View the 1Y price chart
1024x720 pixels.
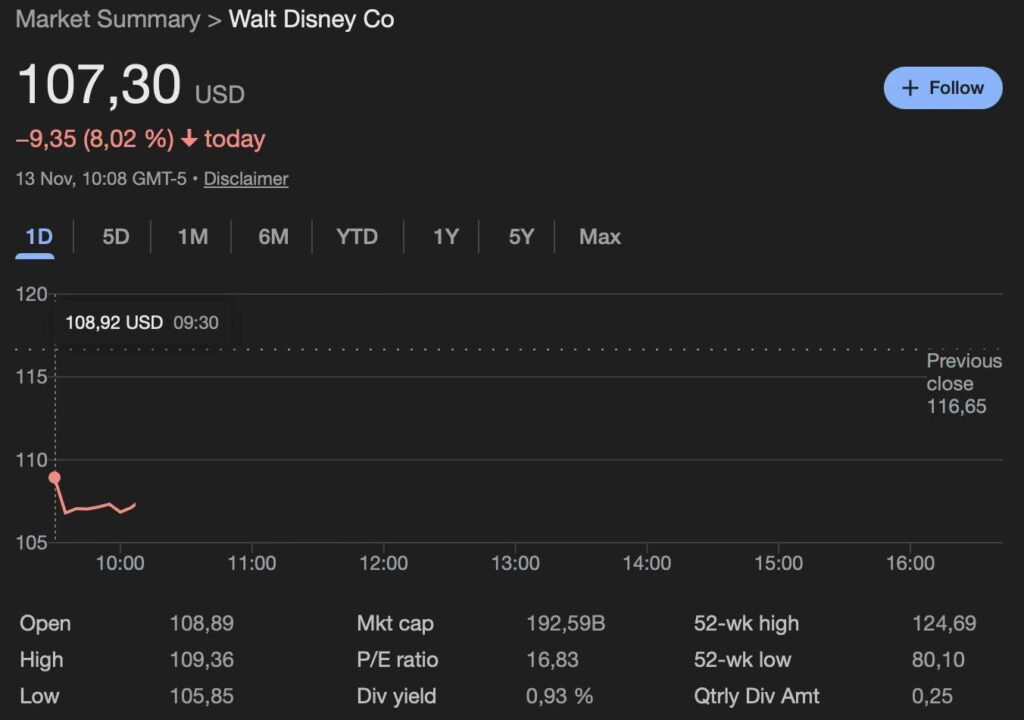[x=445, y=237]
